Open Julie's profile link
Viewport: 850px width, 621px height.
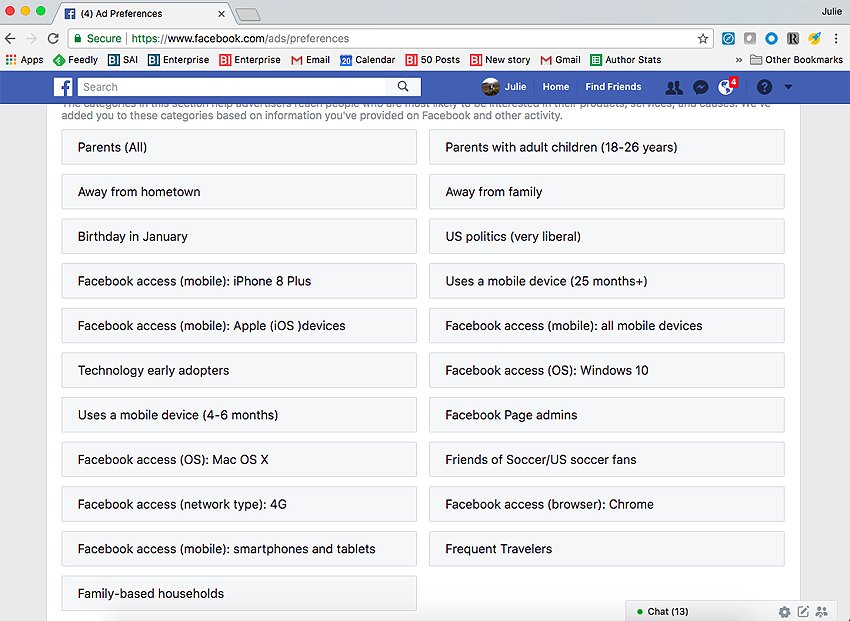[516, 87]
